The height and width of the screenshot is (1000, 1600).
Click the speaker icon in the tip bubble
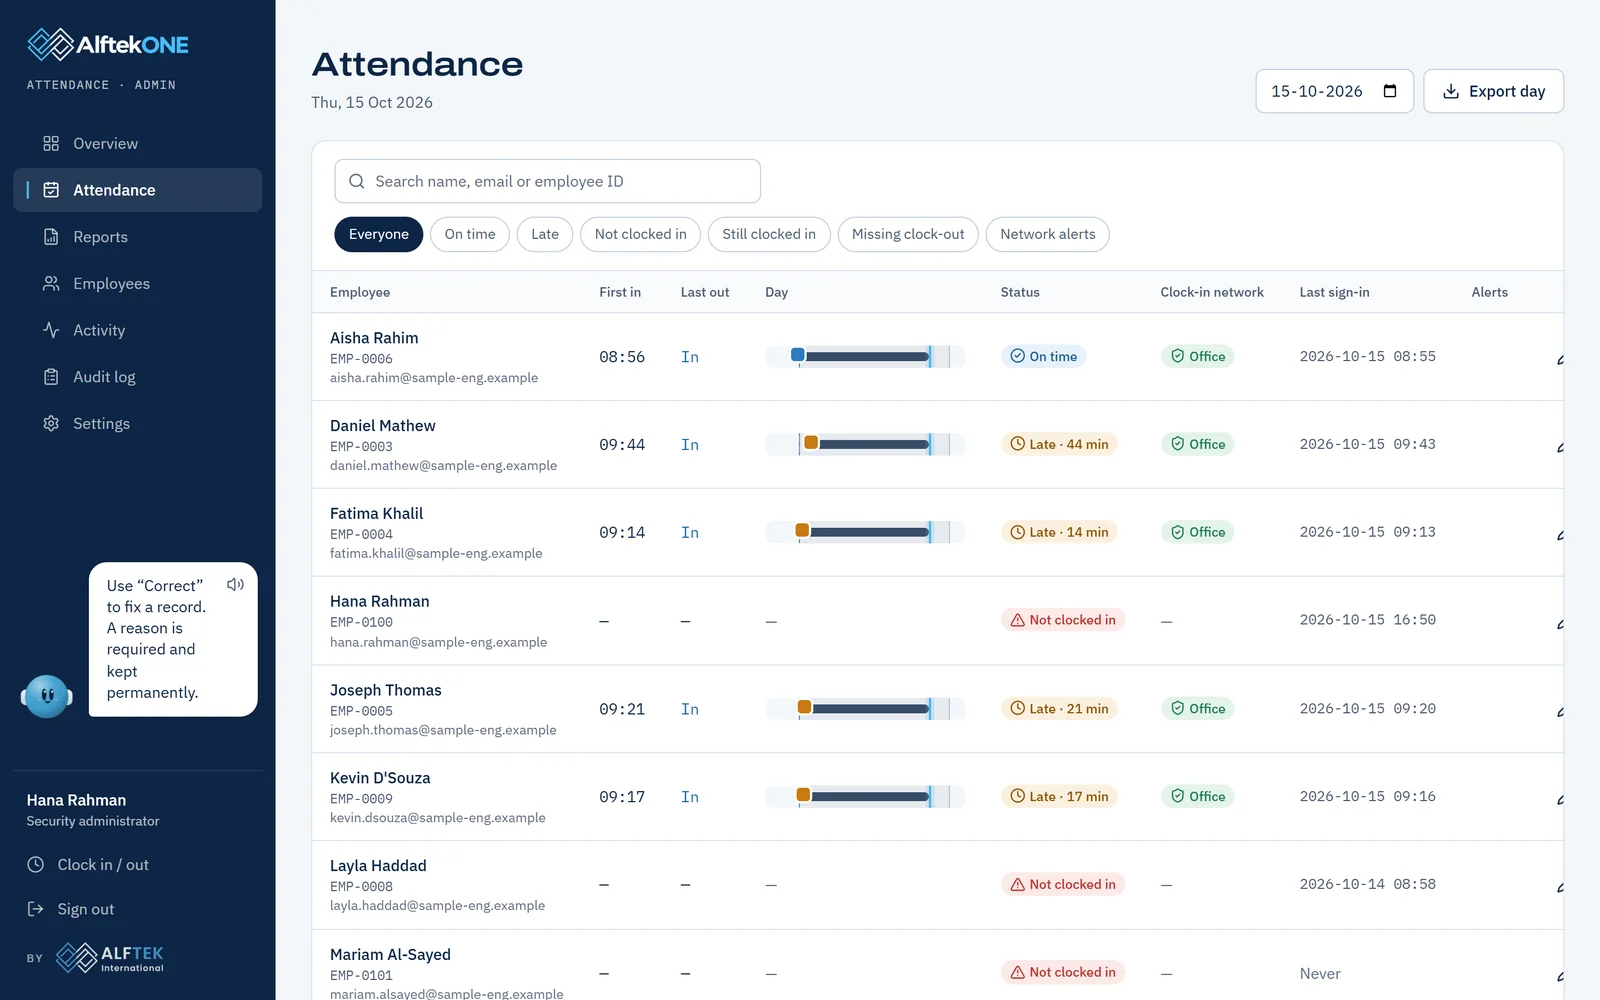click(235, 585)
